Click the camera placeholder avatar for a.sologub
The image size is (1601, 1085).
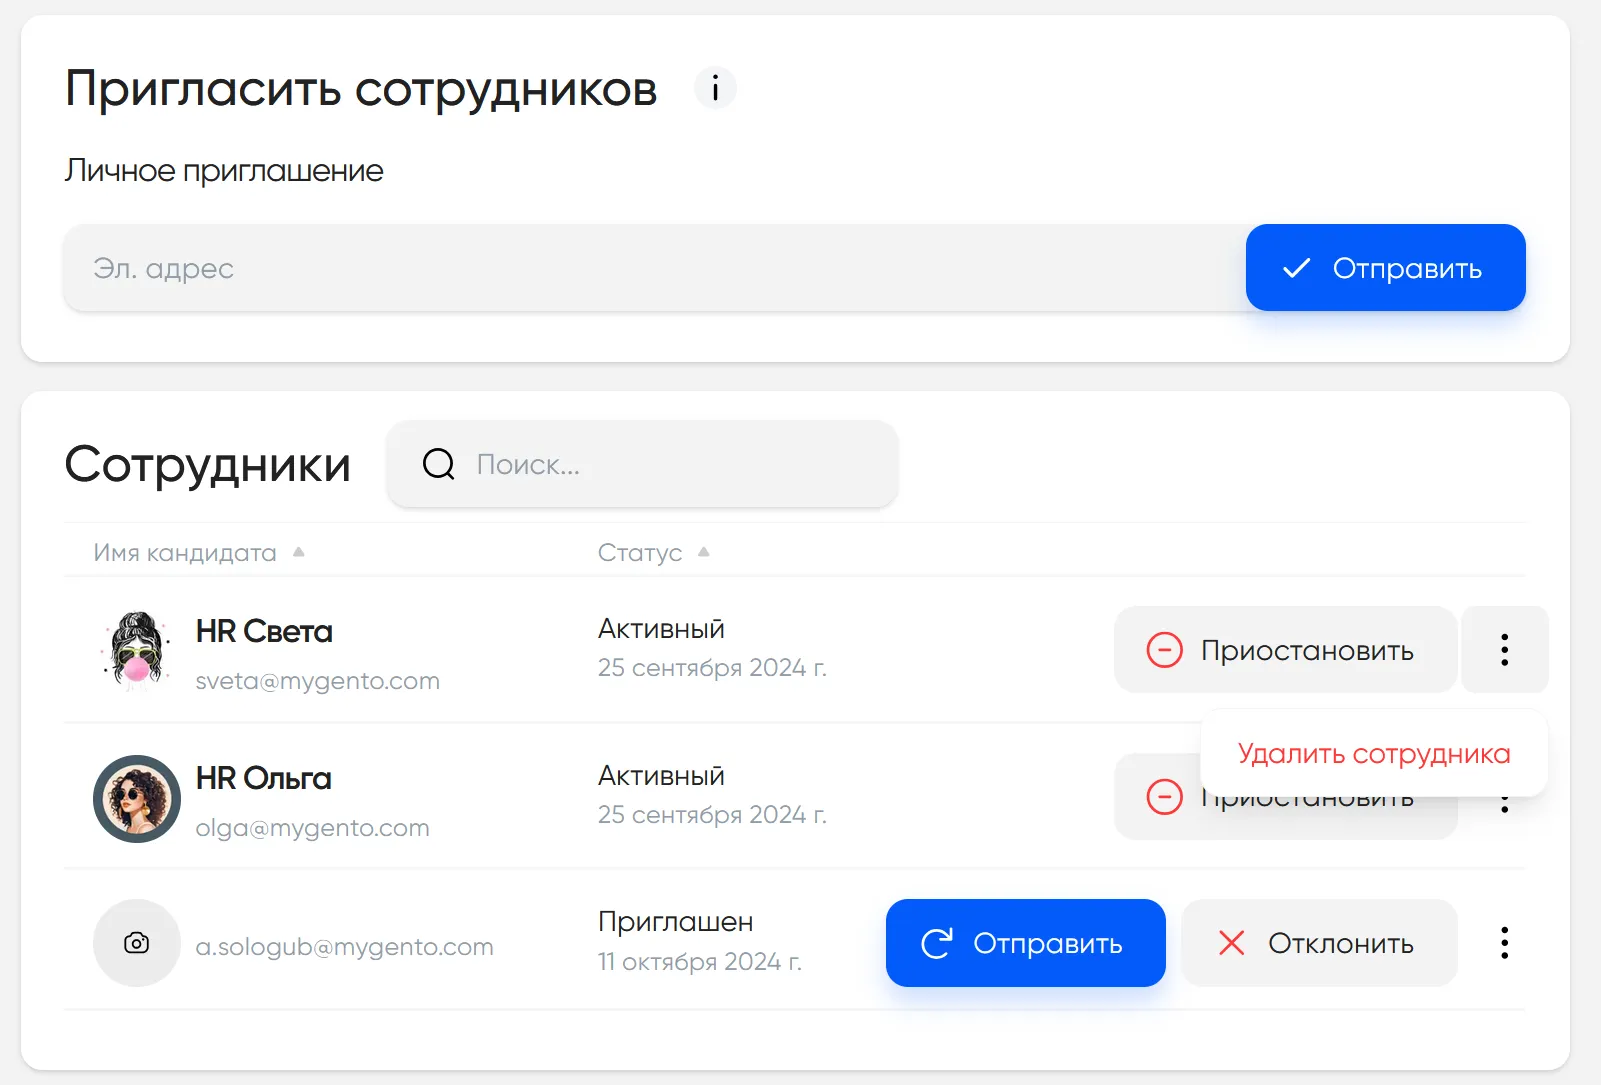tap(136, 943)
